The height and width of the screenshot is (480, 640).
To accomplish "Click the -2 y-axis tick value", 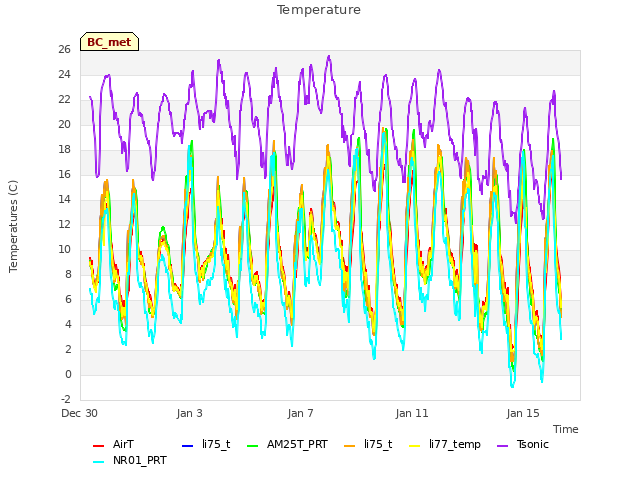I will coord(65,399).
